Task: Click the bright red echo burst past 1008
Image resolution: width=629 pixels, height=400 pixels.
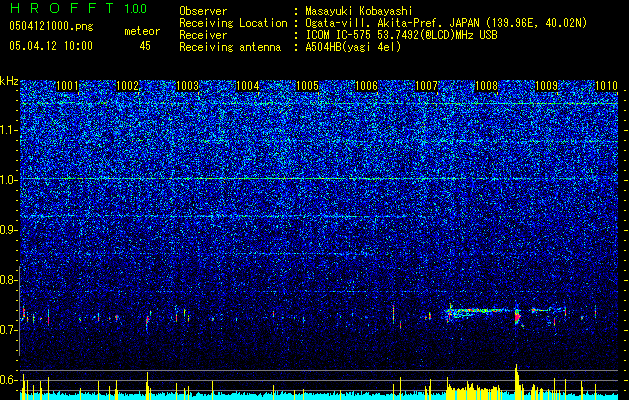Action: [x=517, y=317]
